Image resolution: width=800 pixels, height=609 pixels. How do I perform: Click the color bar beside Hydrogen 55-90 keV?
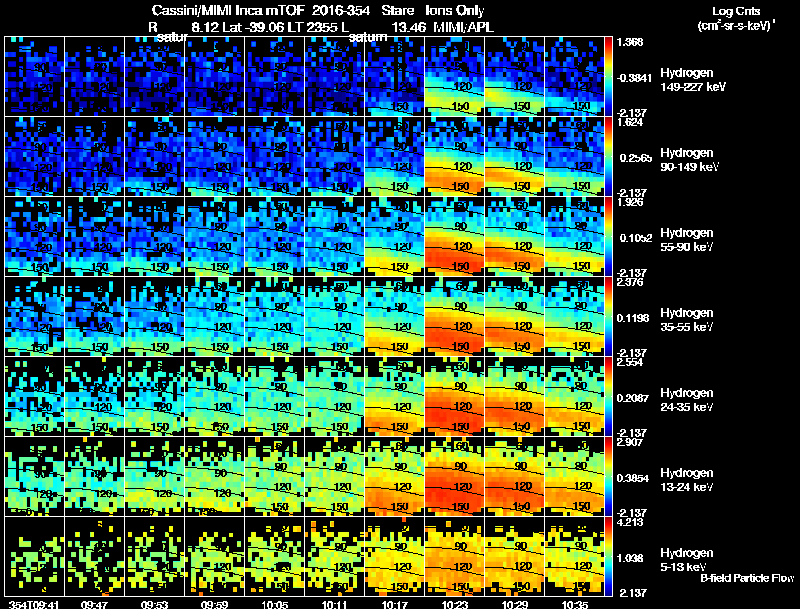608,236
